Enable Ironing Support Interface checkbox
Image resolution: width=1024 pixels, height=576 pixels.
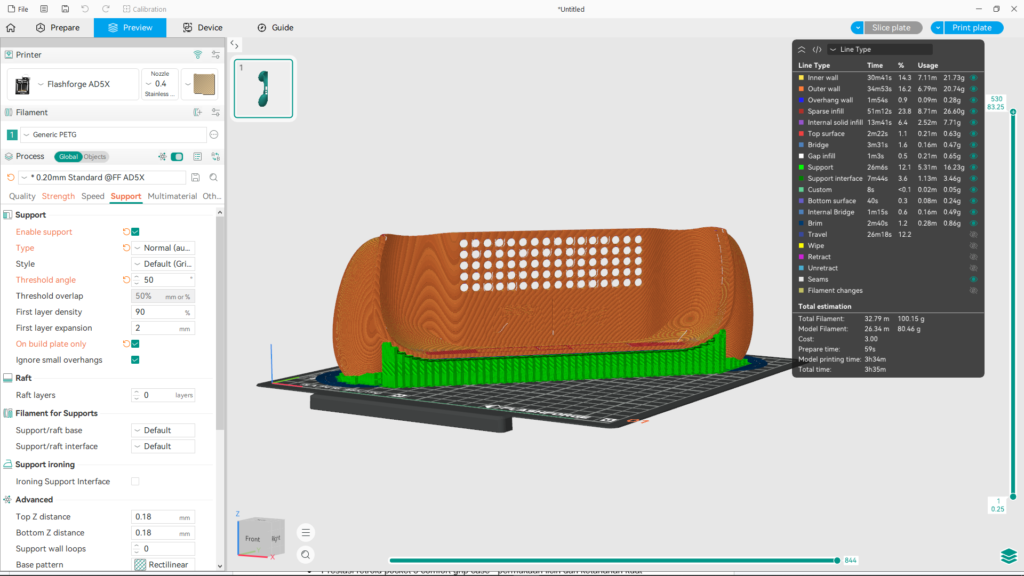(135, 481)
